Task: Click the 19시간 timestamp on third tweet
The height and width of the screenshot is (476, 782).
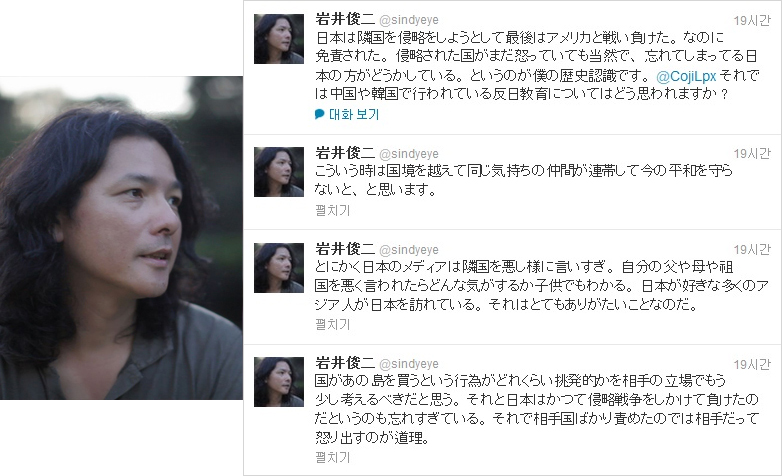Action: 752,249
